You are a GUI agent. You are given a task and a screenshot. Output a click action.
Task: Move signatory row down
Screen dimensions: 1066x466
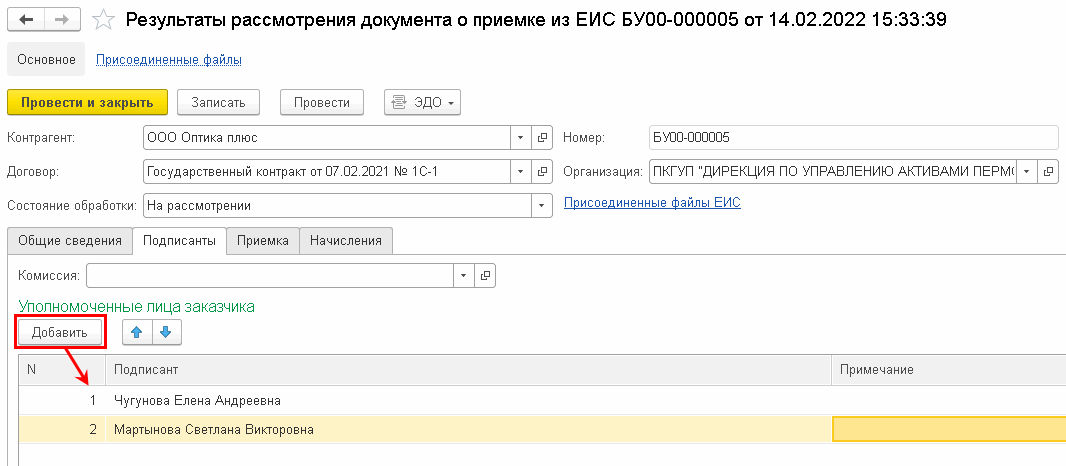click(x=165, y=332)
